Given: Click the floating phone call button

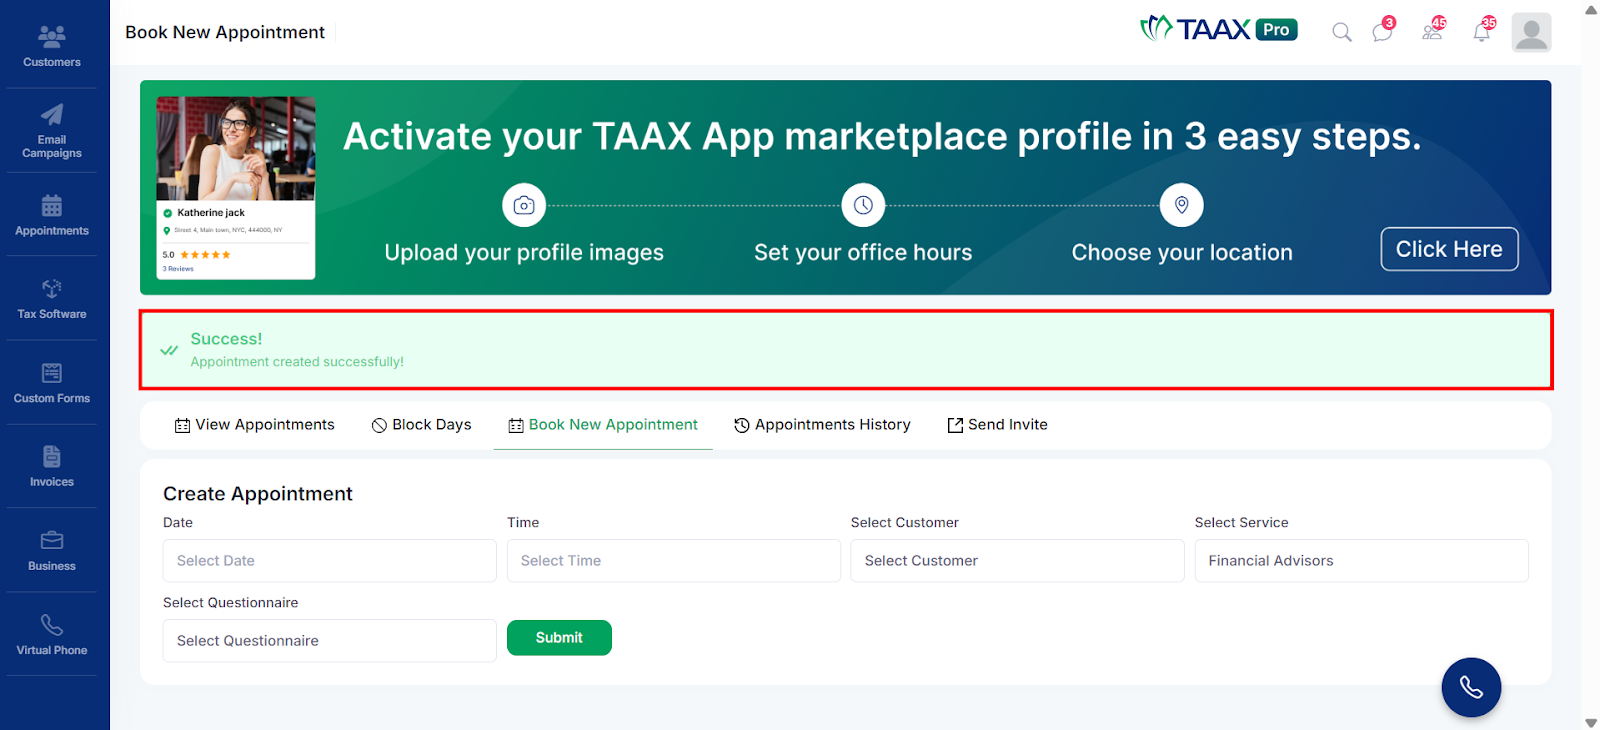Looking at the screenshot, I should [1471, 687].
